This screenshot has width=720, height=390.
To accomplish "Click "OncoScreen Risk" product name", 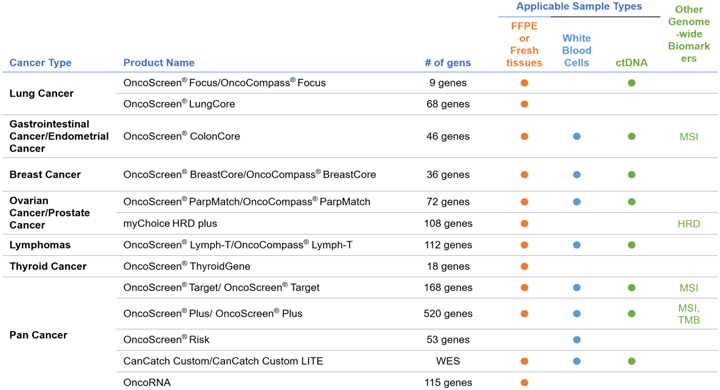I will pos(166,339).
